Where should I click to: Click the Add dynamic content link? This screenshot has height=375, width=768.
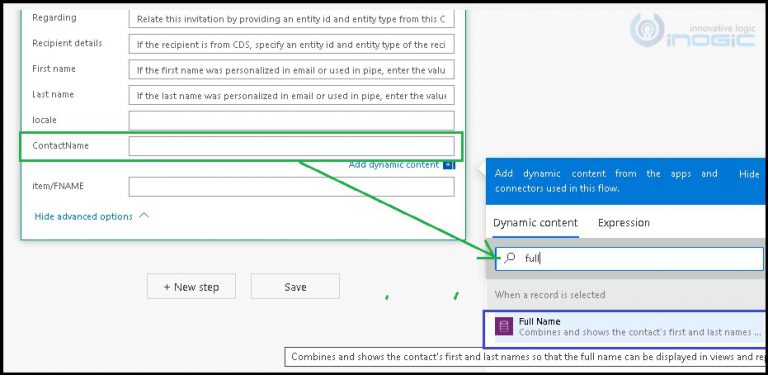pyautogui.click(x=393, y=165)
